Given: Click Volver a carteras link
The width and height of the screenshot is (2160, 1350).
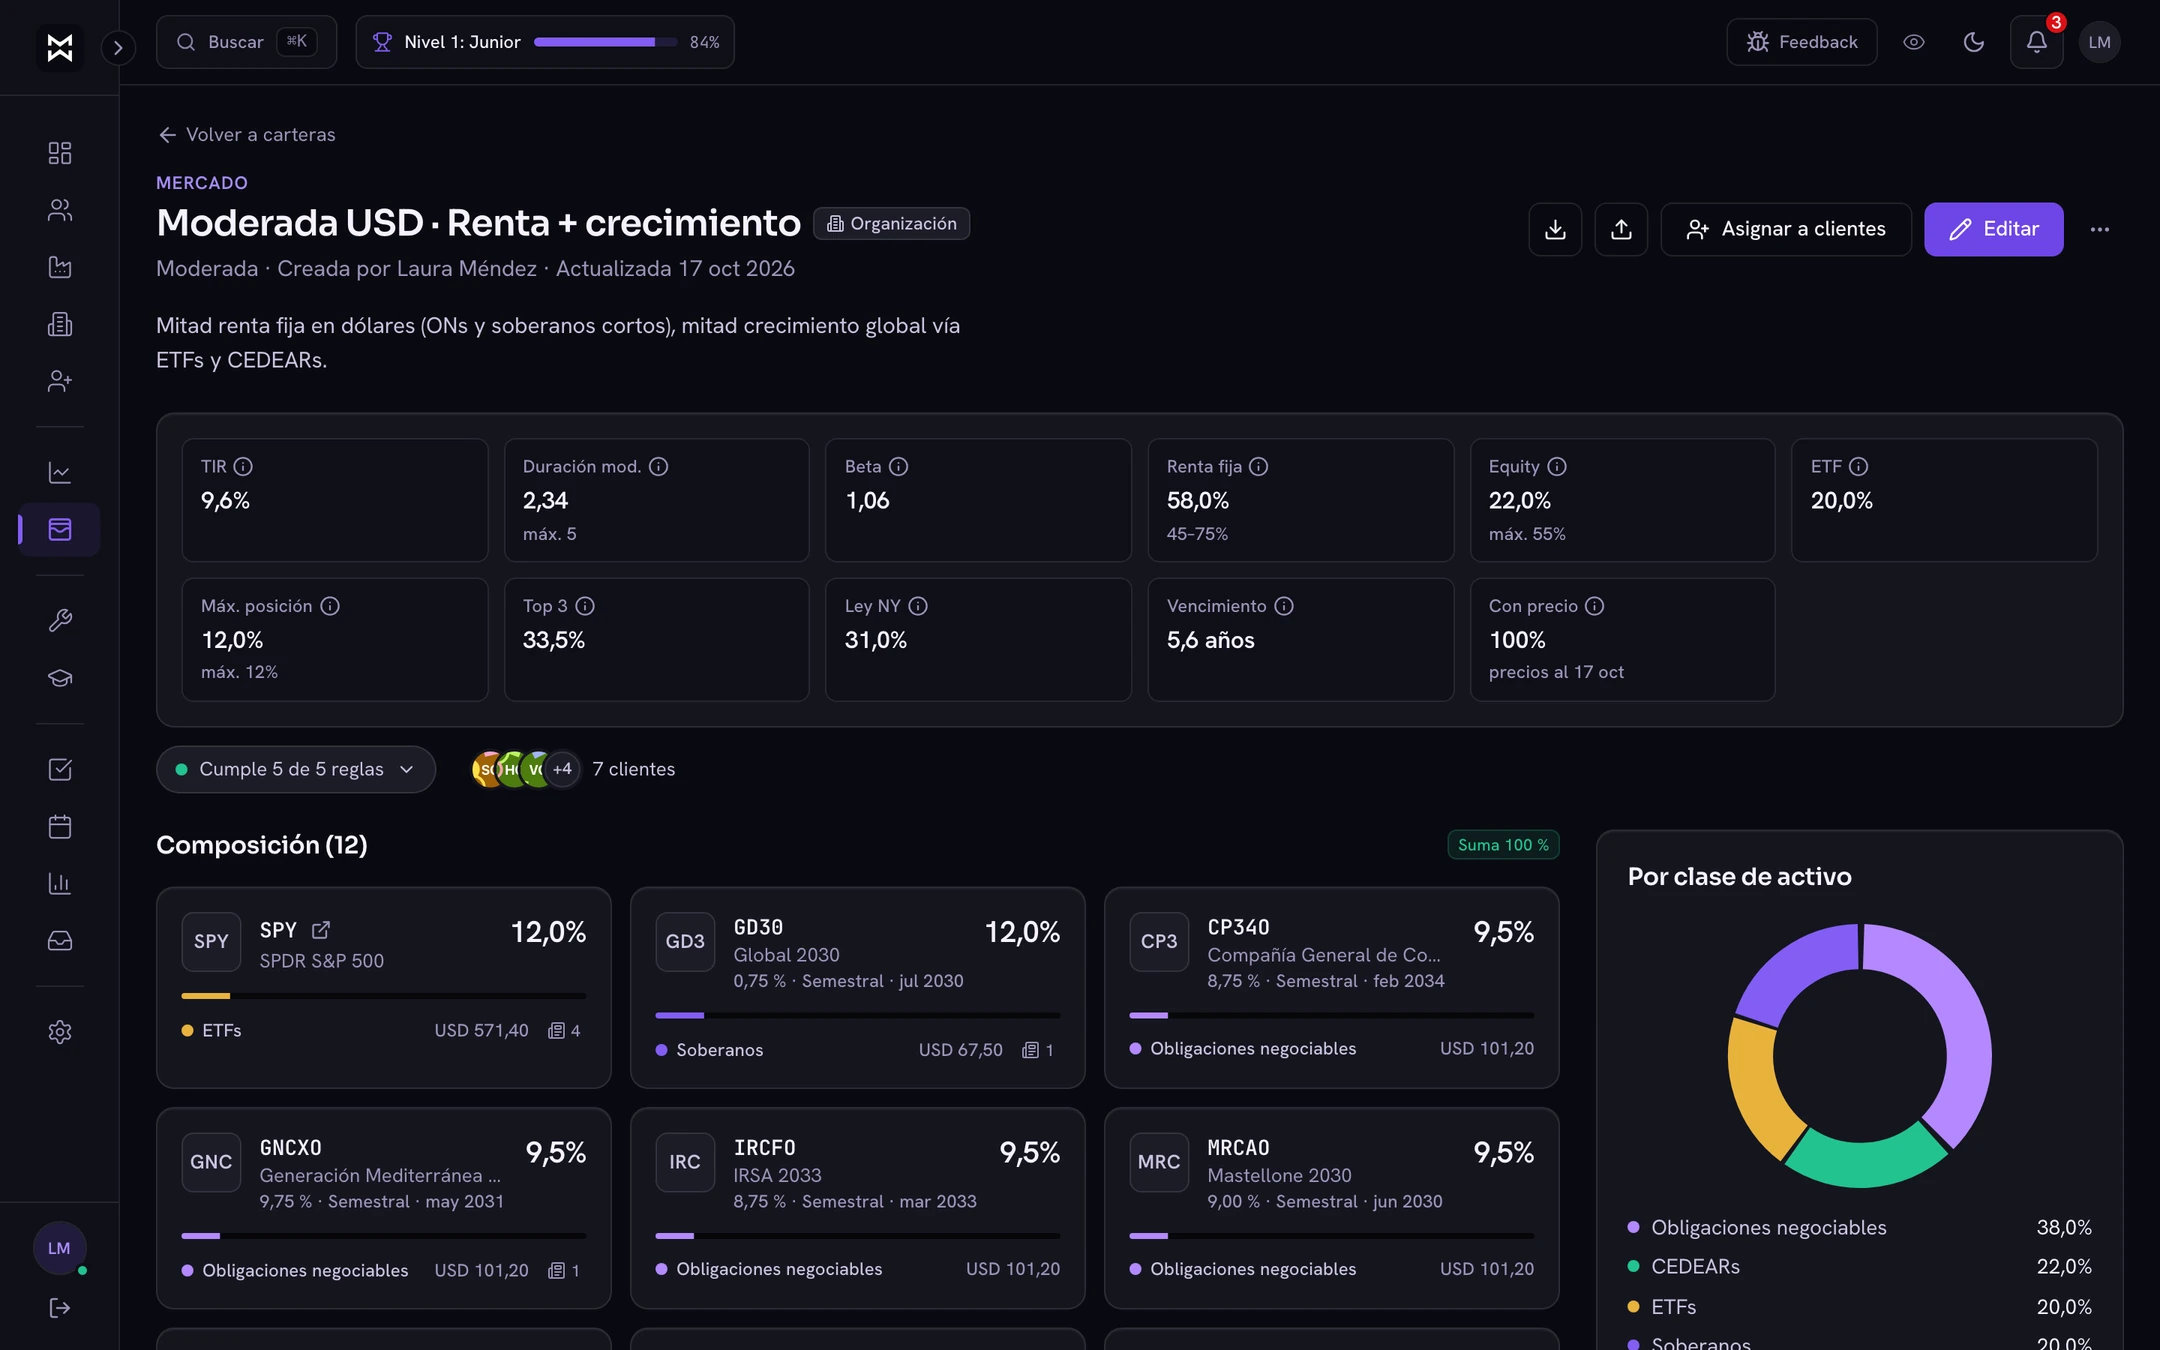Looking at the screenshot, I should (x=246, y=134).
